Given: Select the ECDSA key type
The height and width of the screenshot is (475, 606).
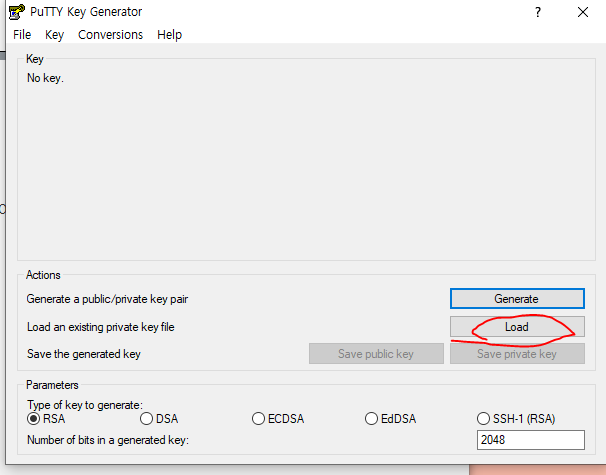Looking at the screenshot, I should click(x=278, y=419).
